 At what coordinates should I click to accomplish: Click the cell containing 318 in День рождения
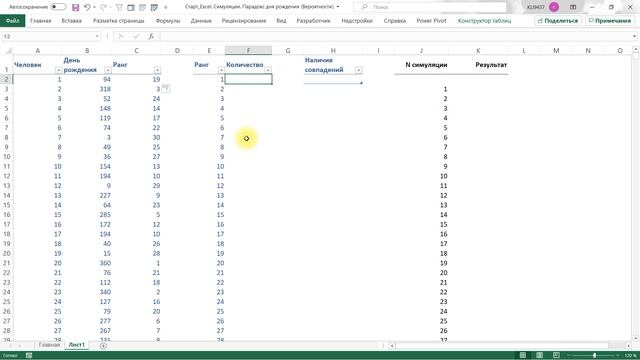click(87, 89)
